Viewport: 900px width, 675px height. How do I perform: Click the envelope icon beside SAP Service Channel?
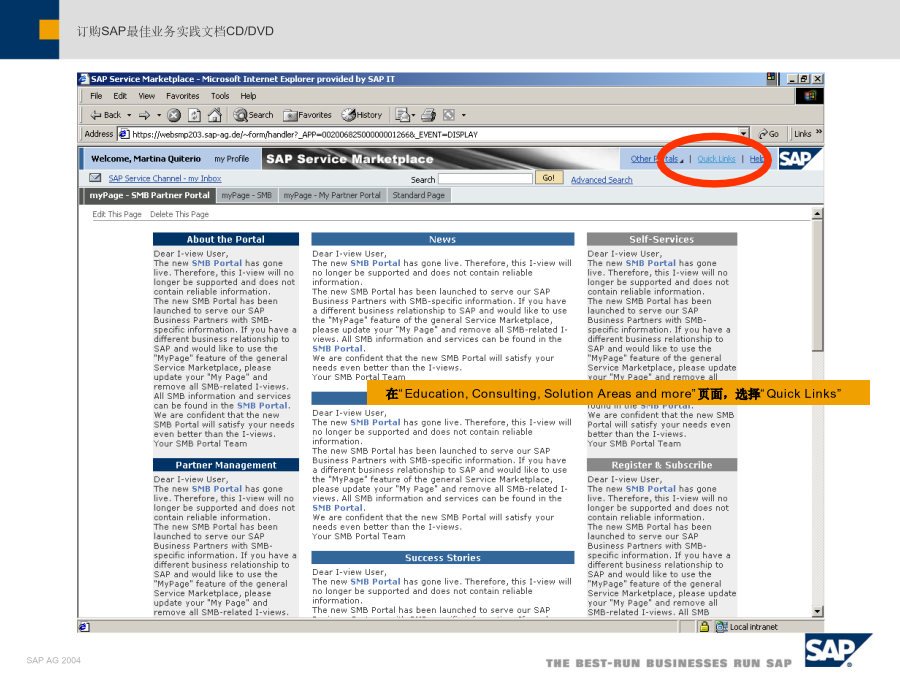tap(95, 178)
